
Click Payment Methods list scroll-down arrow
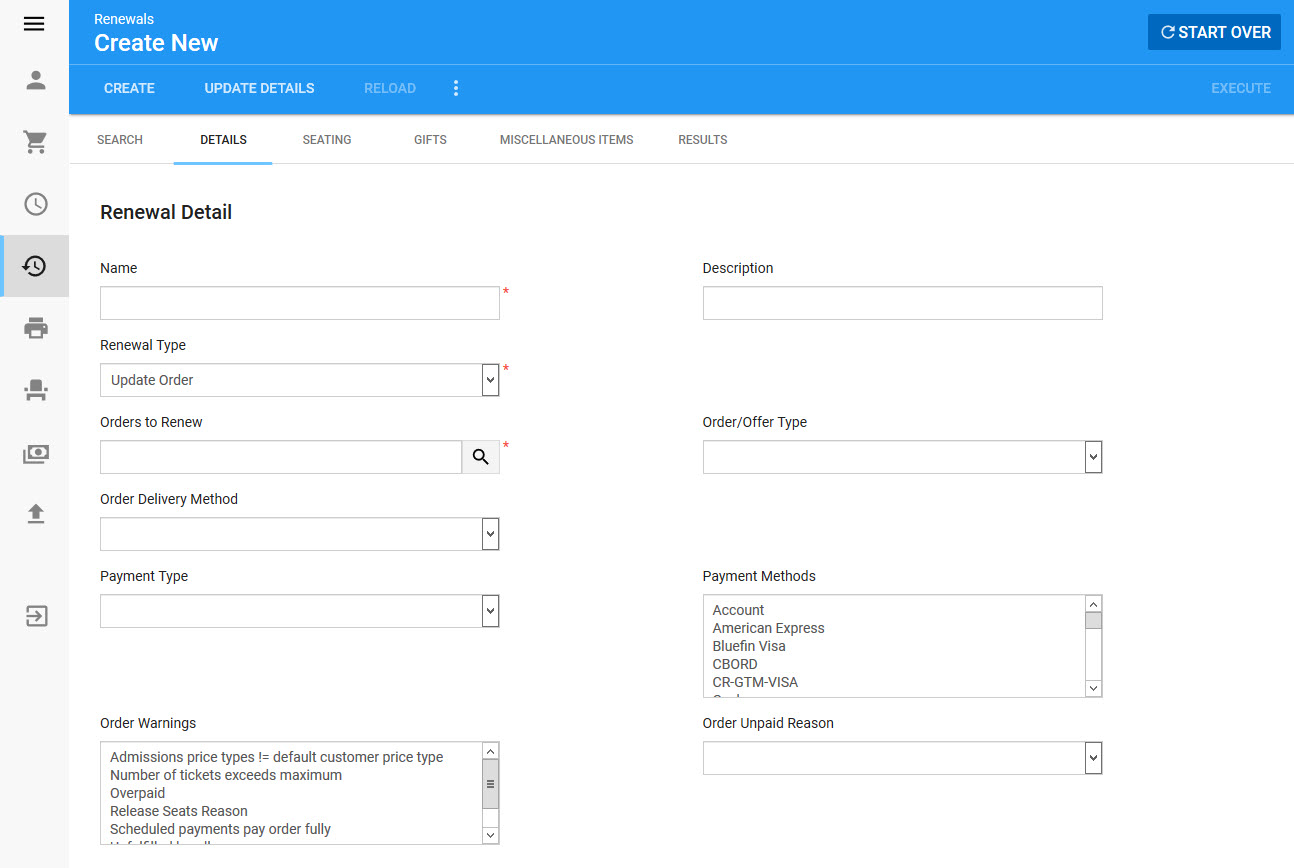pos(1093,688)
